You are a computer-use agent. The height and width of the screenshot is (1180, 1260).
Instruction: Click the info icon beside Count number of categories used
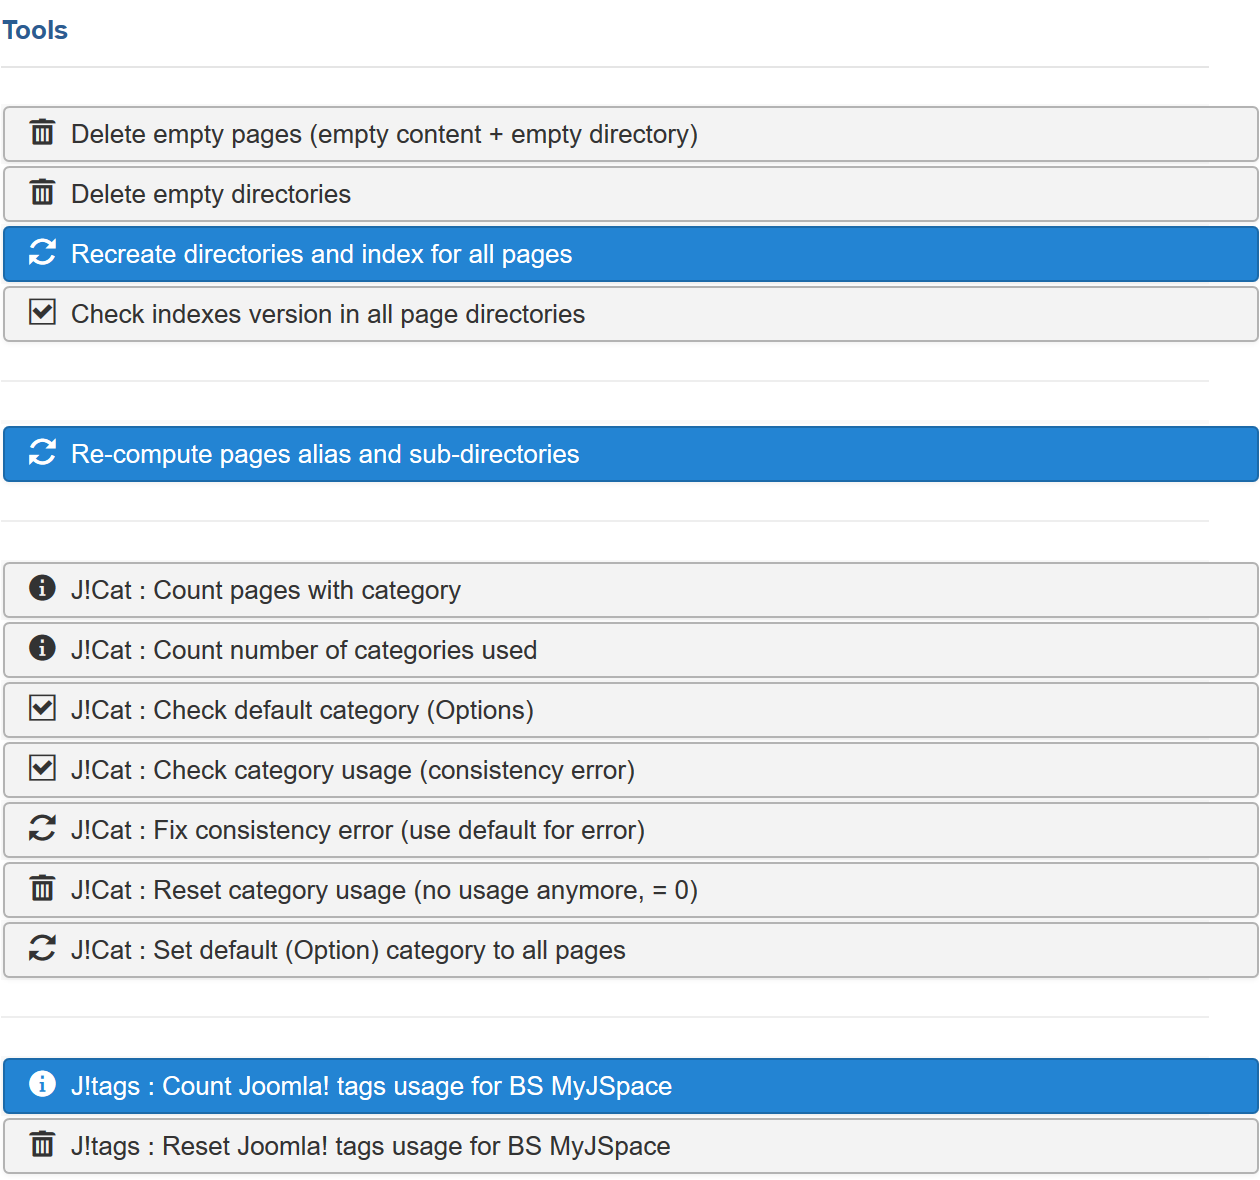[42, 648]
